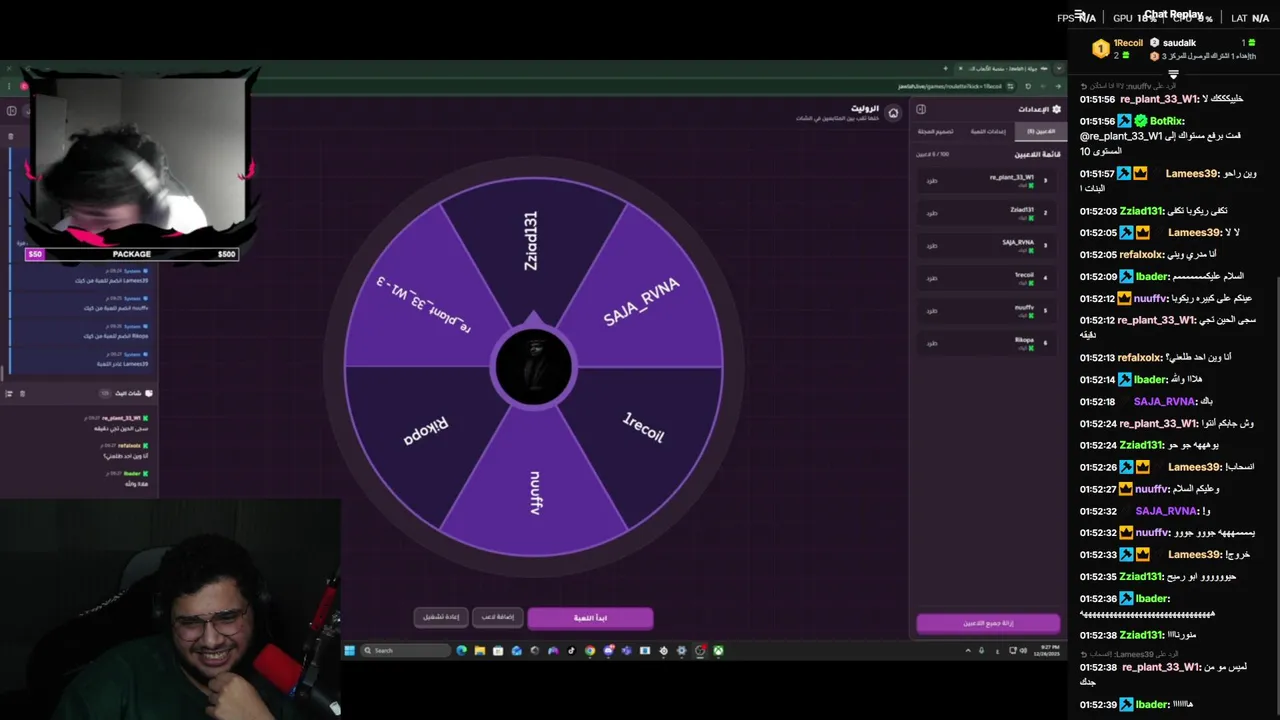Click Lameees39 username at 01:51:57
1280x720 pixels.
click(x=1192, y=173)
